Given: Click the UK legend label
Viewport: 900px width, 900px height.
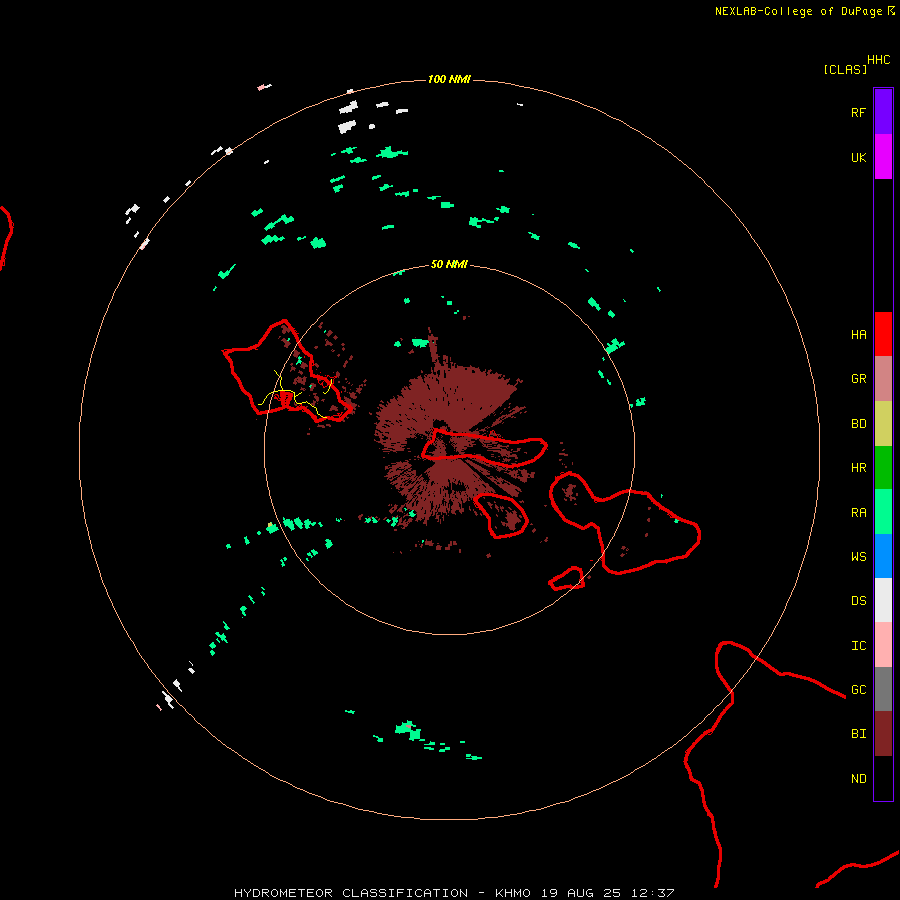Looking at the screenshot, I should 858,157.
